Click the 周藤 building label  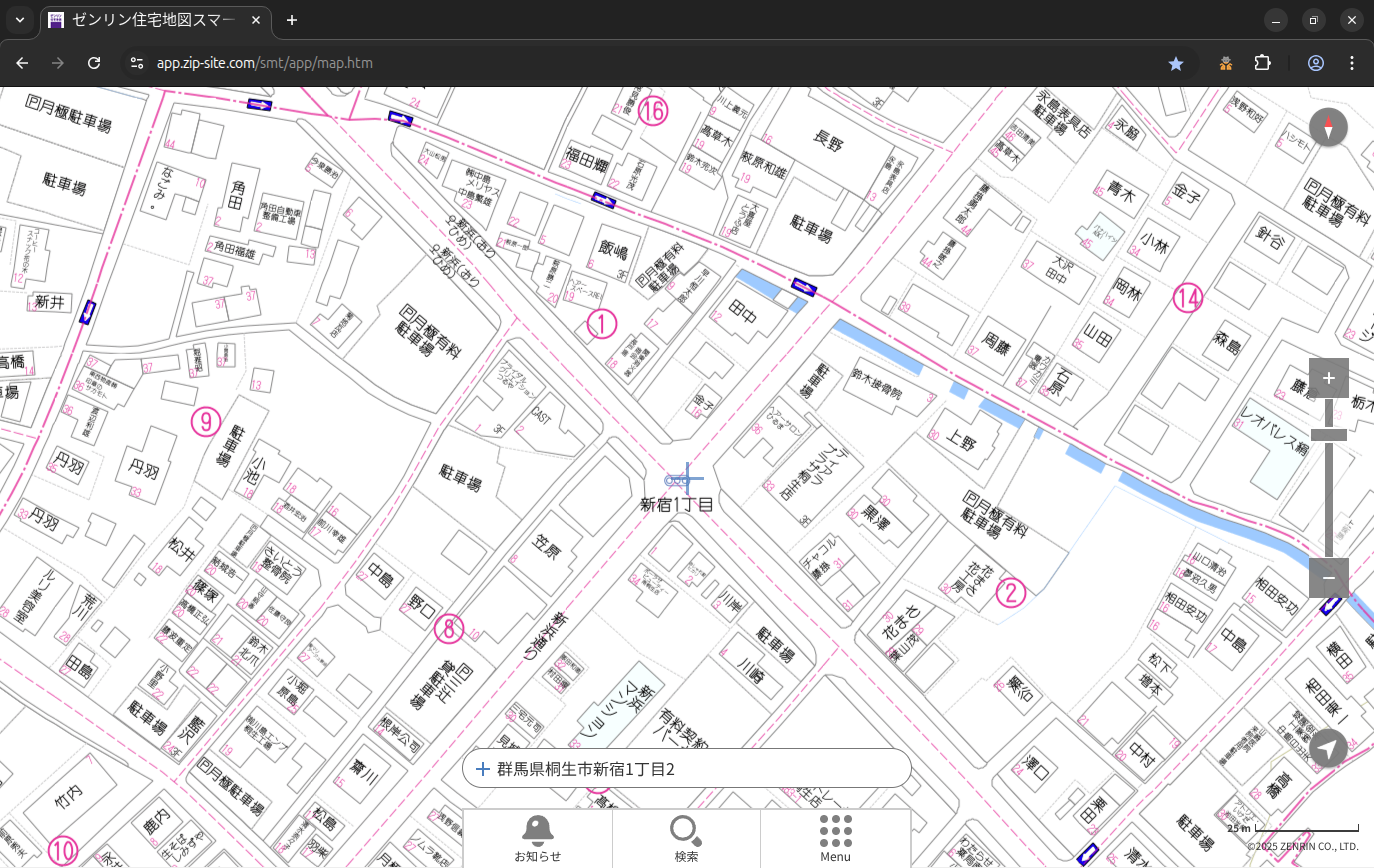997,343
